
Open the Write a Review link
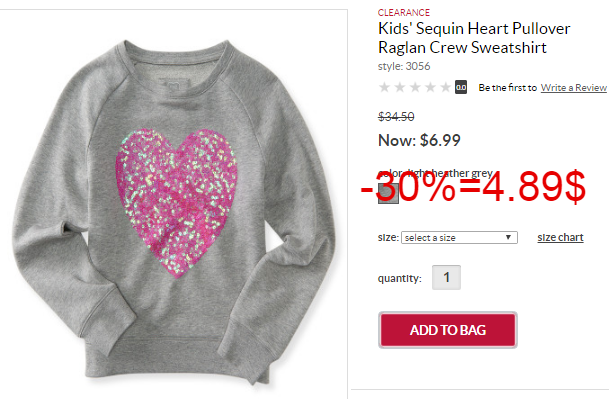click(574, 88)
